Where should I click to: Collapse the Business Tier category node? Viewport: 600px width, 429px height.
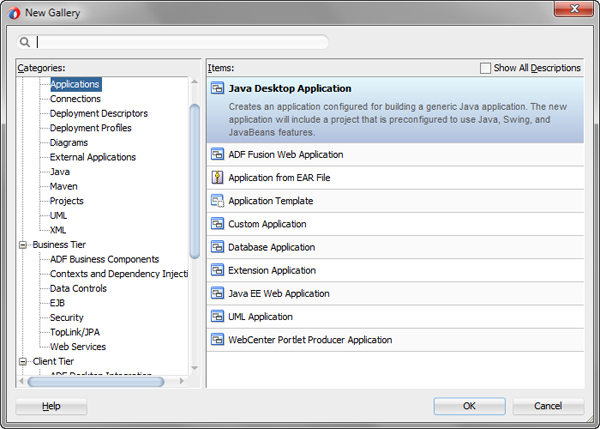[x=23, y=245]
